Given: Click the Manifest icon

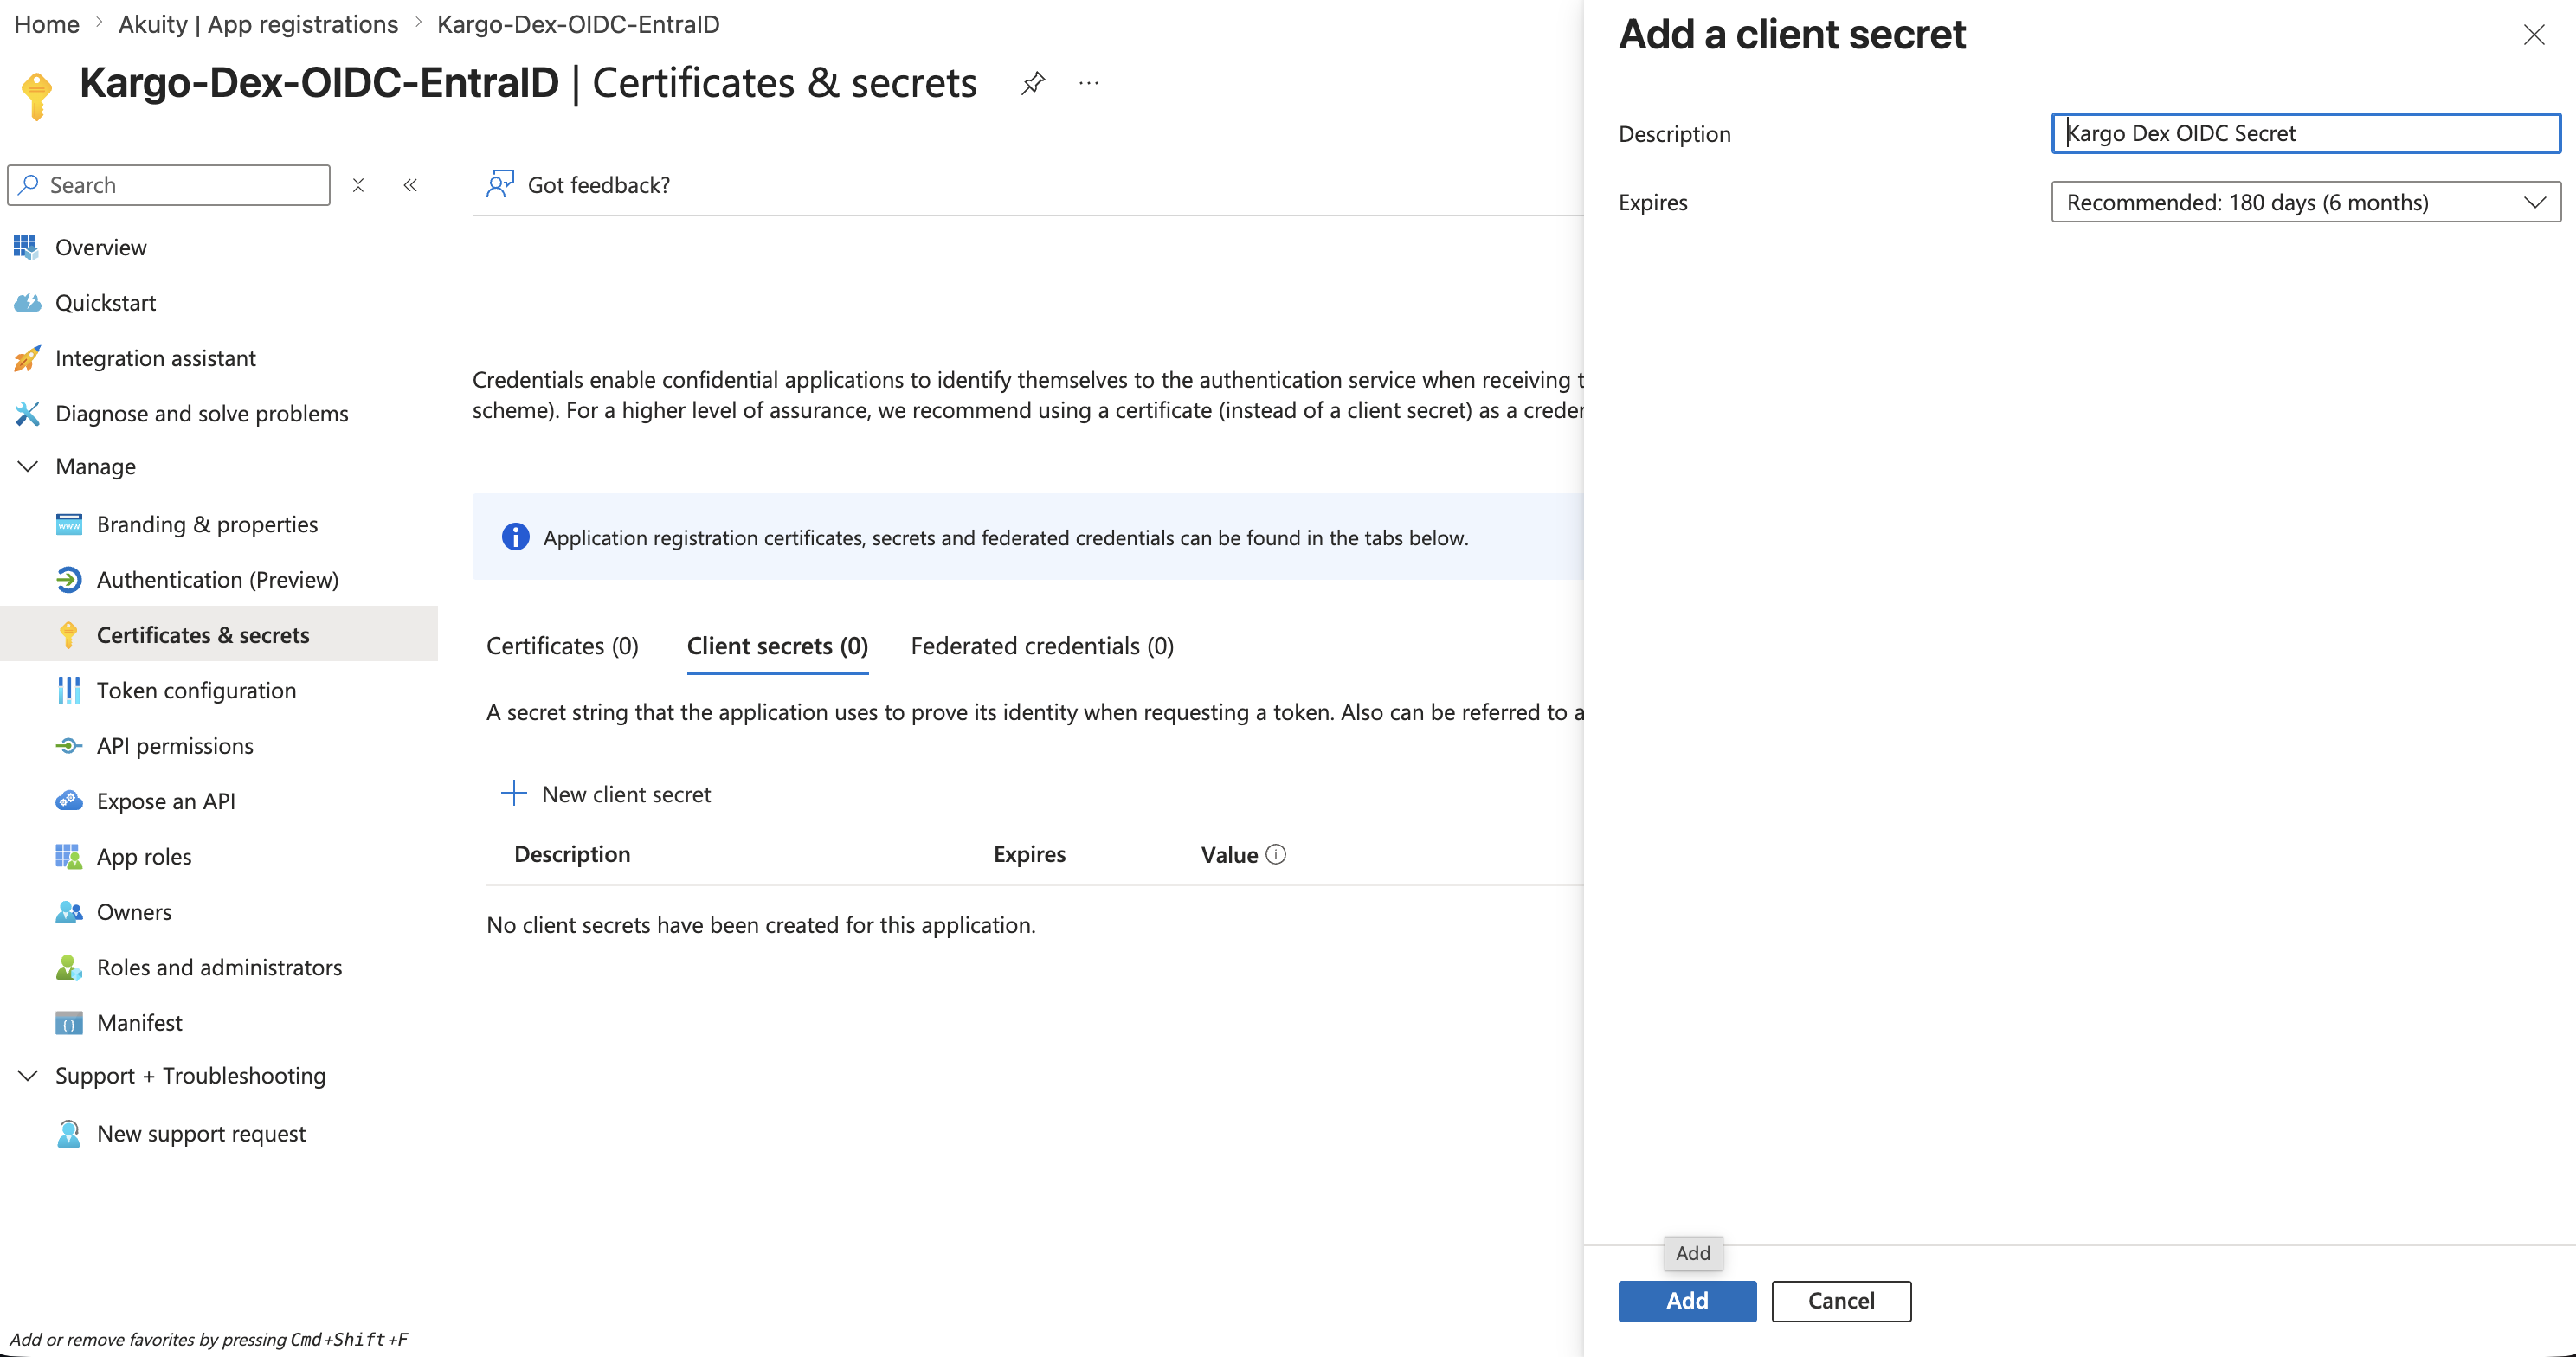Looking at the screenshot, I should [x=69, y=1023].
